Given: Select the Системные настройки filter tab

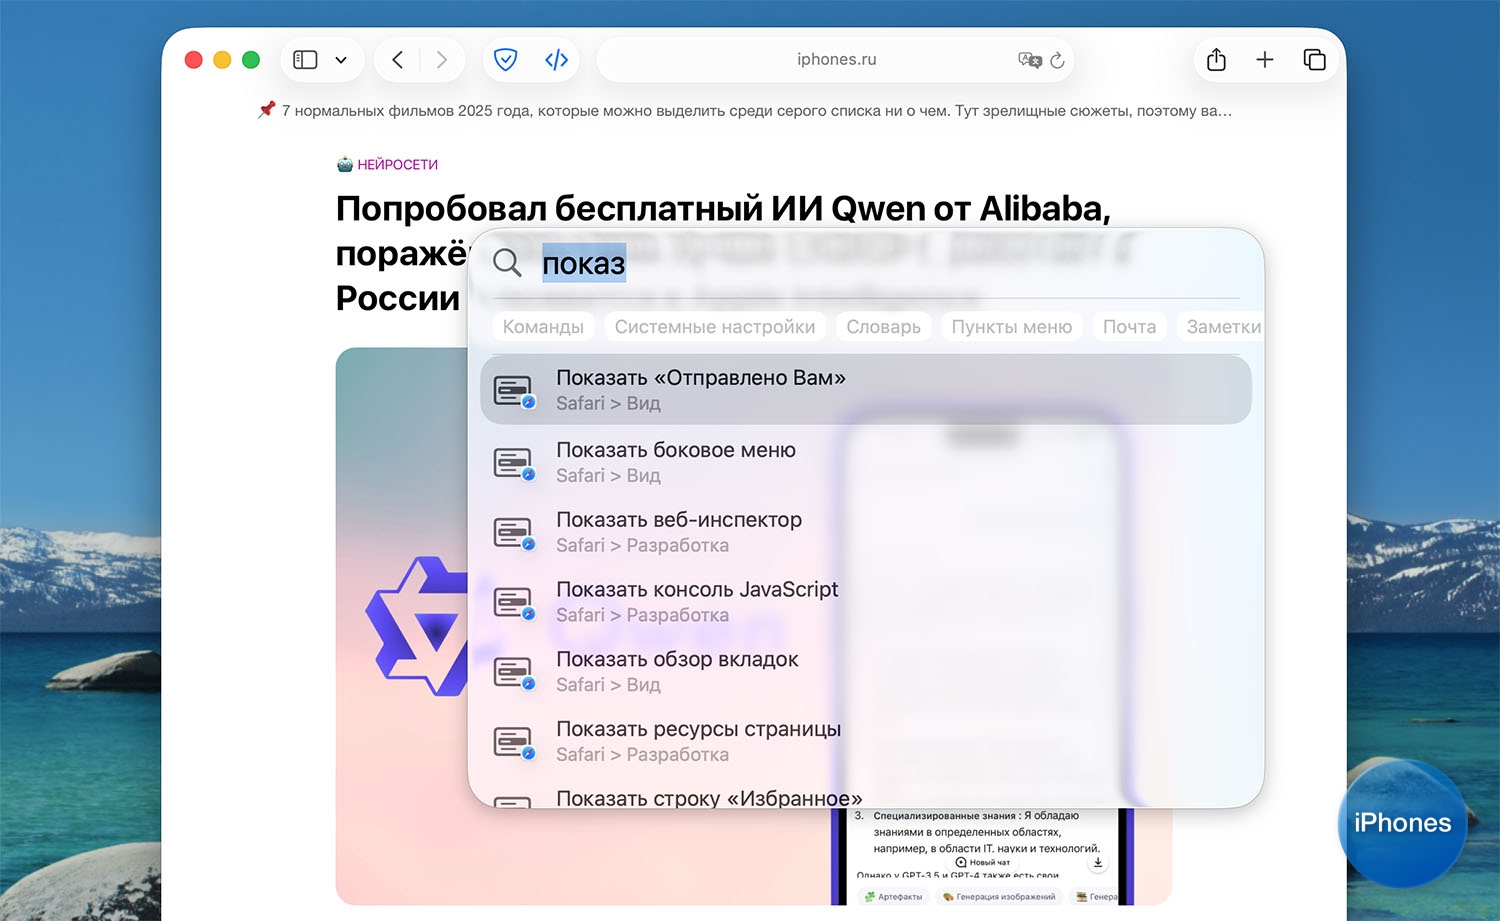Looking at the screenshot, I should pos(714,327).
